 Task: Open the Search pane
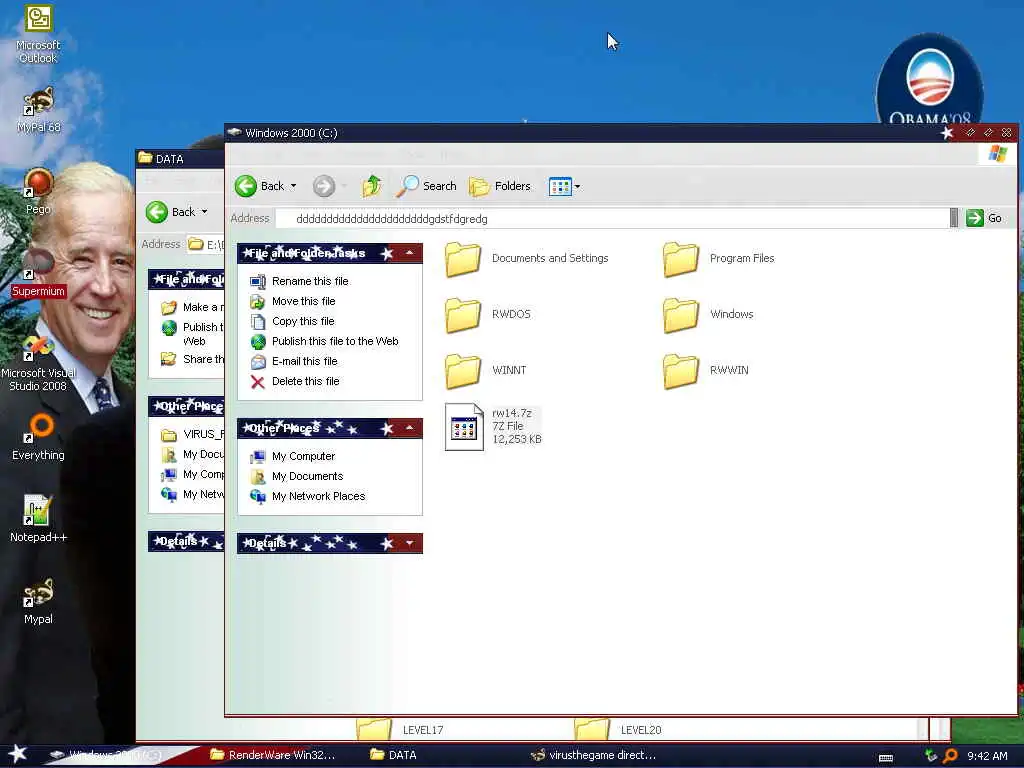point(426,186)
